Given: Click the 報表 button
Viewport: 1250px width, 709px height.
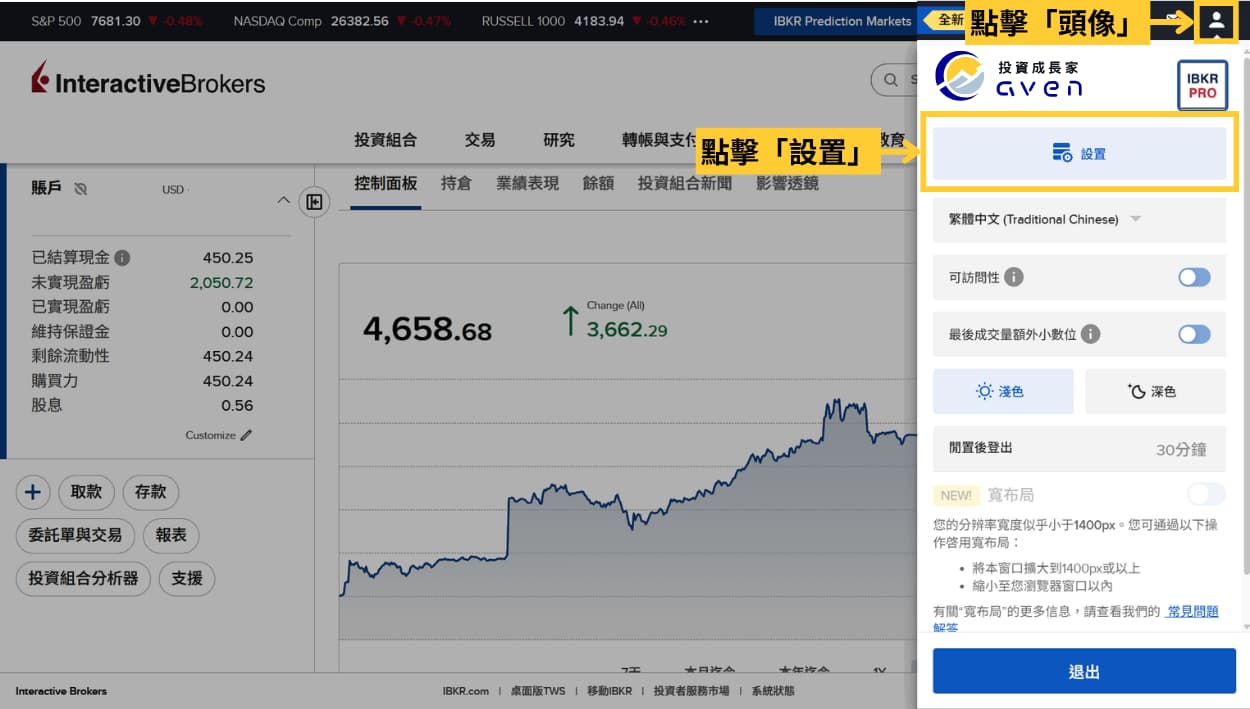Looking at the screenshot, I should click(171, 535).
